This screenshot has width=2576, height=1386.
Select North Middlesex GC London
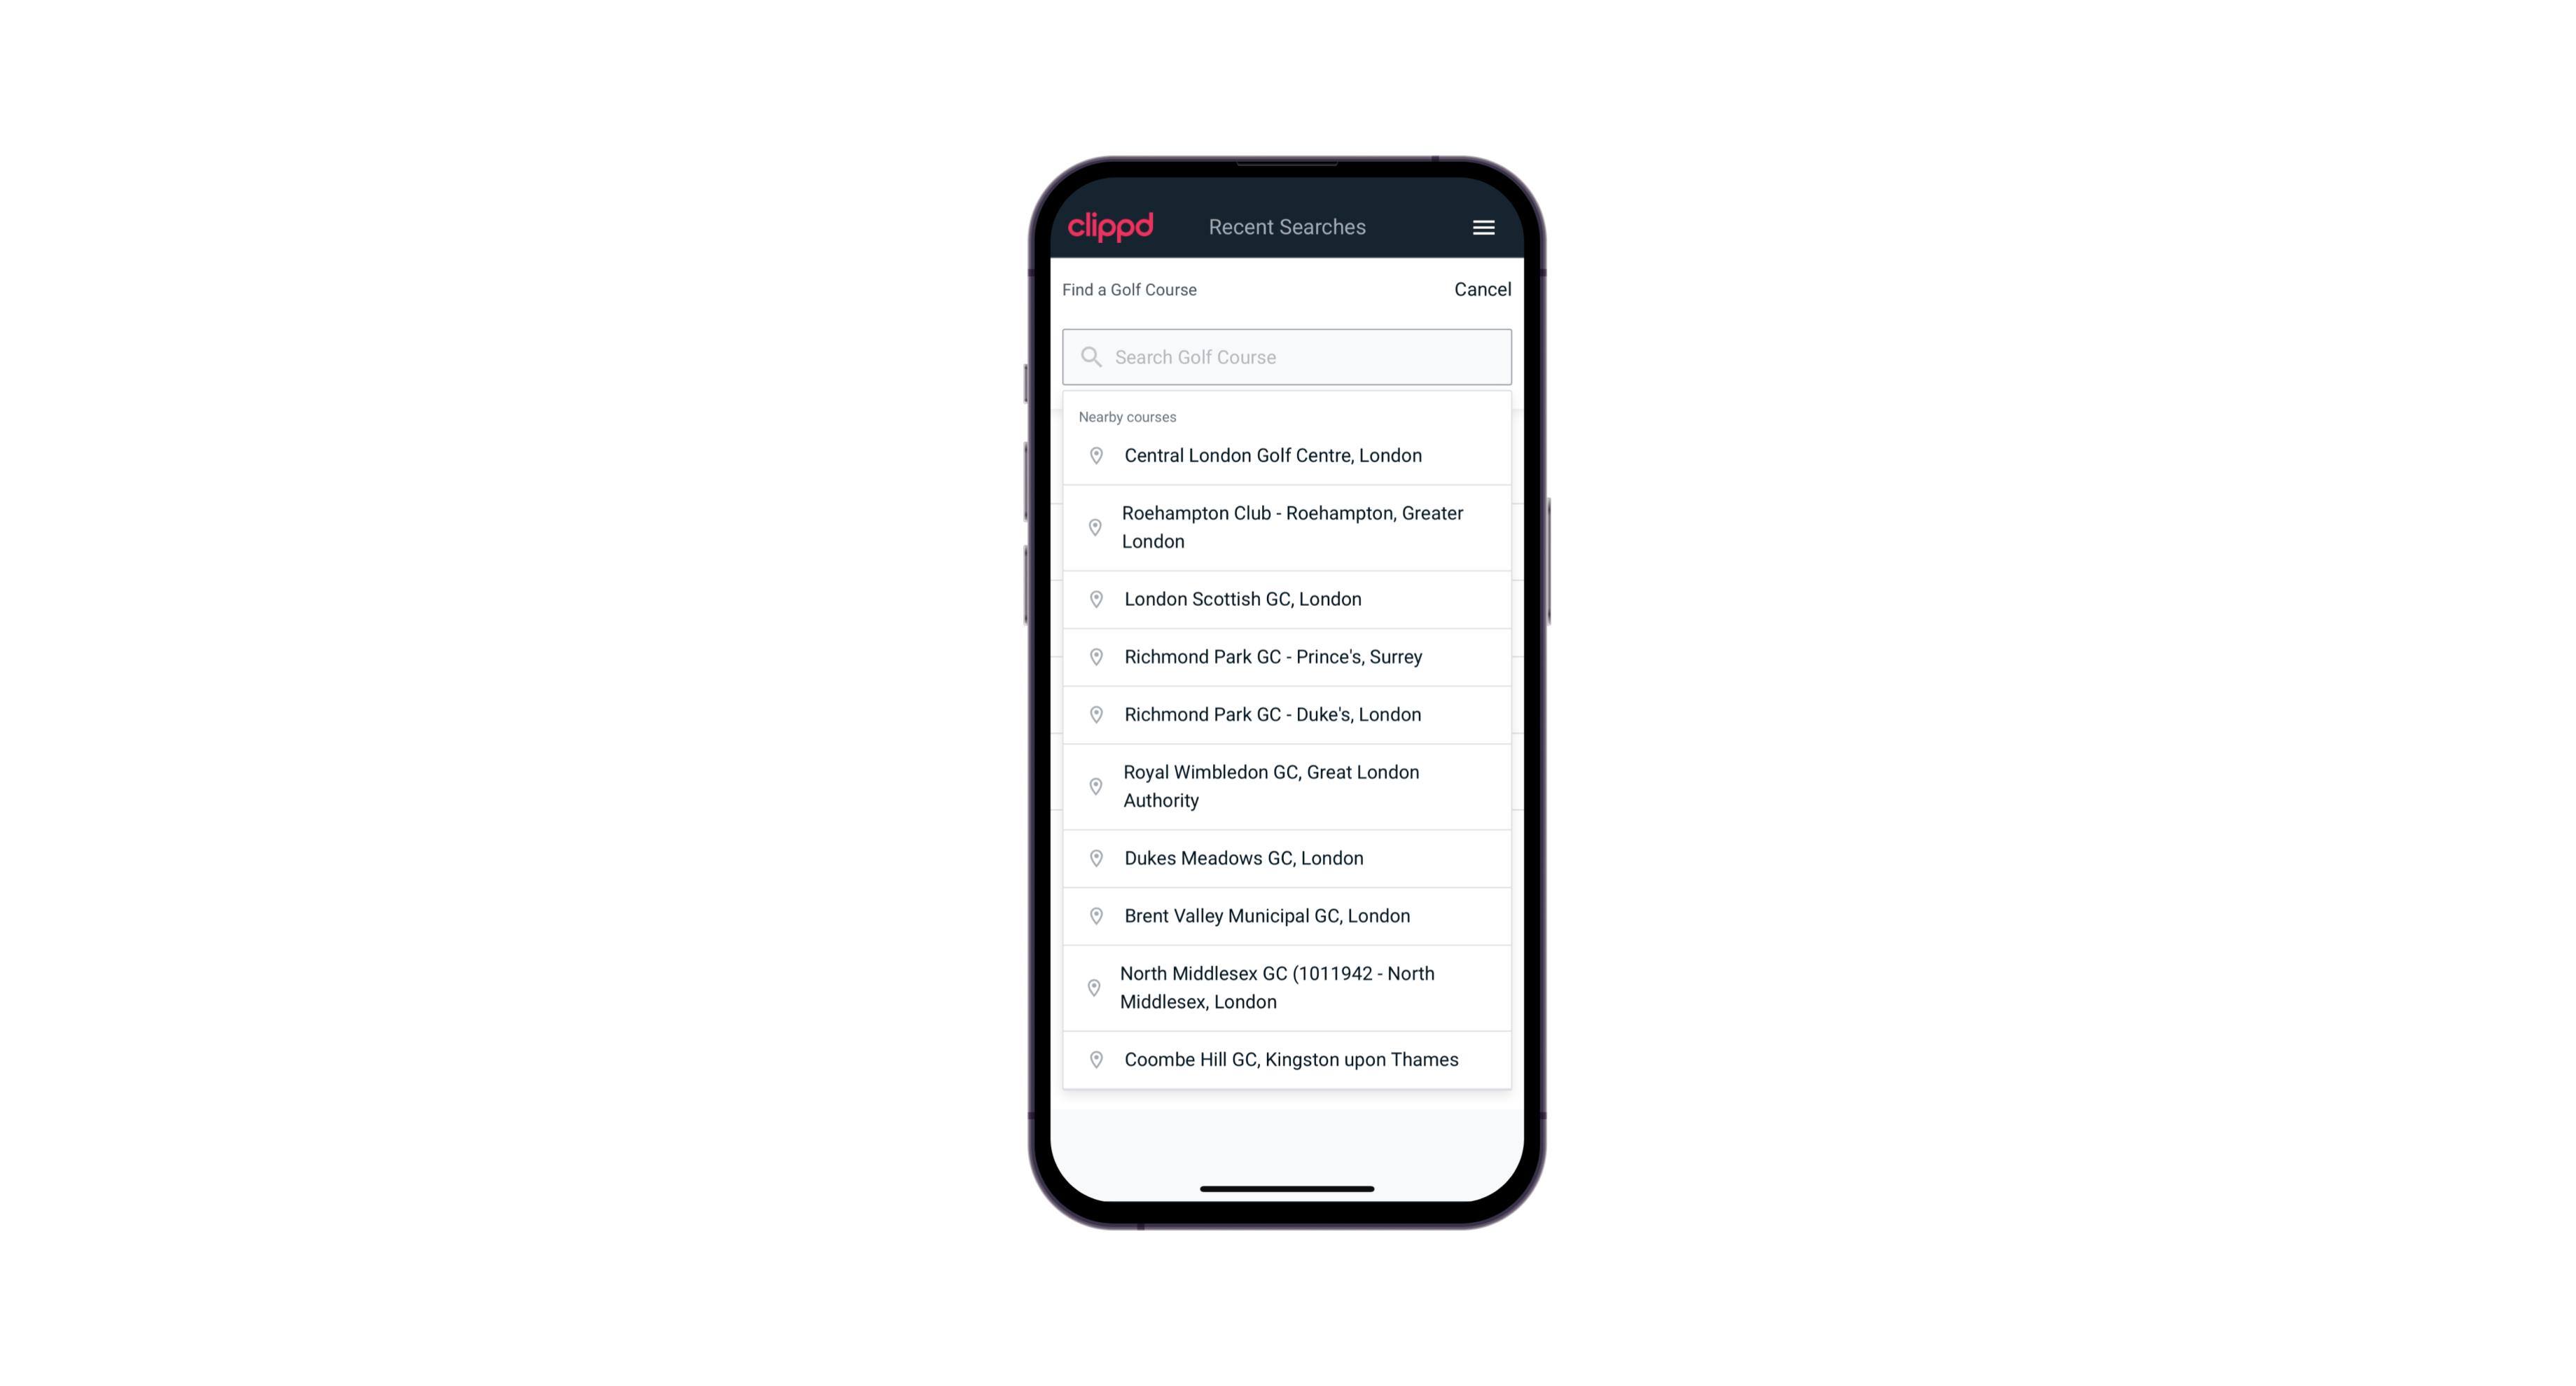[1287, 987]
